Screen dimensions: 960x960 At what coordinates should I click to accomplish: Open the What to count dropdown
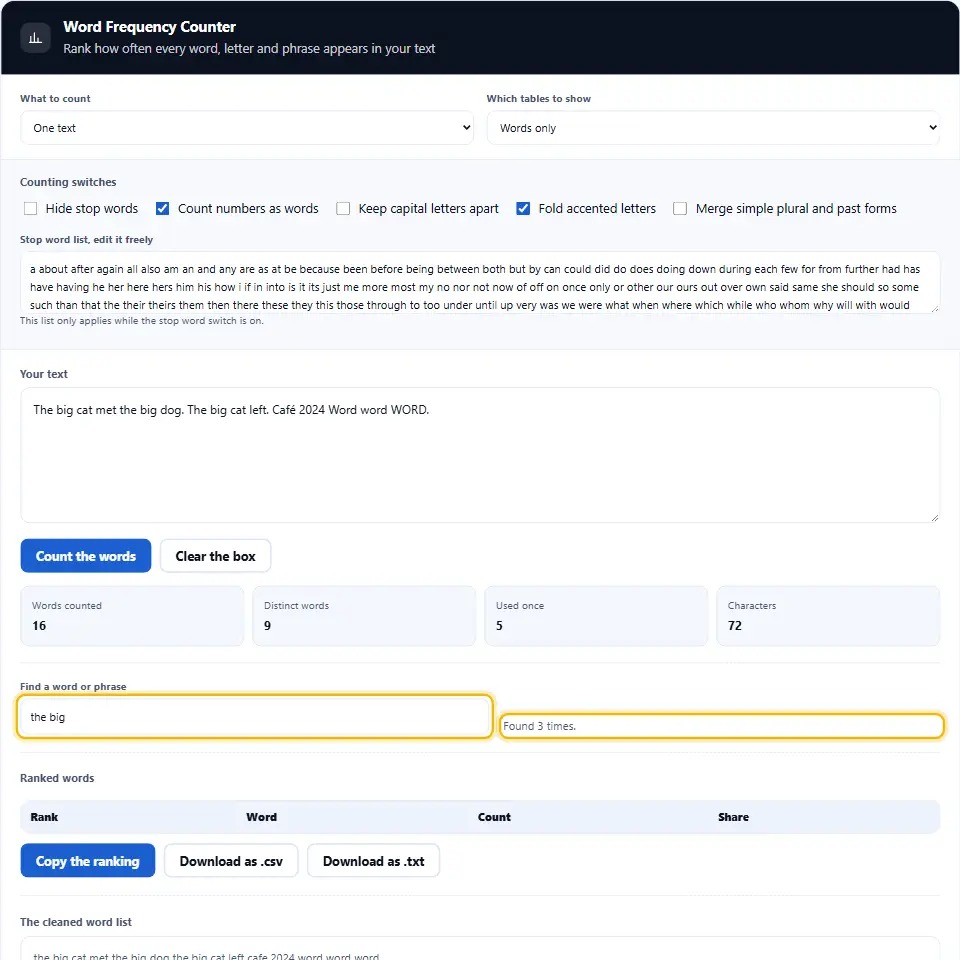(247, 128)
